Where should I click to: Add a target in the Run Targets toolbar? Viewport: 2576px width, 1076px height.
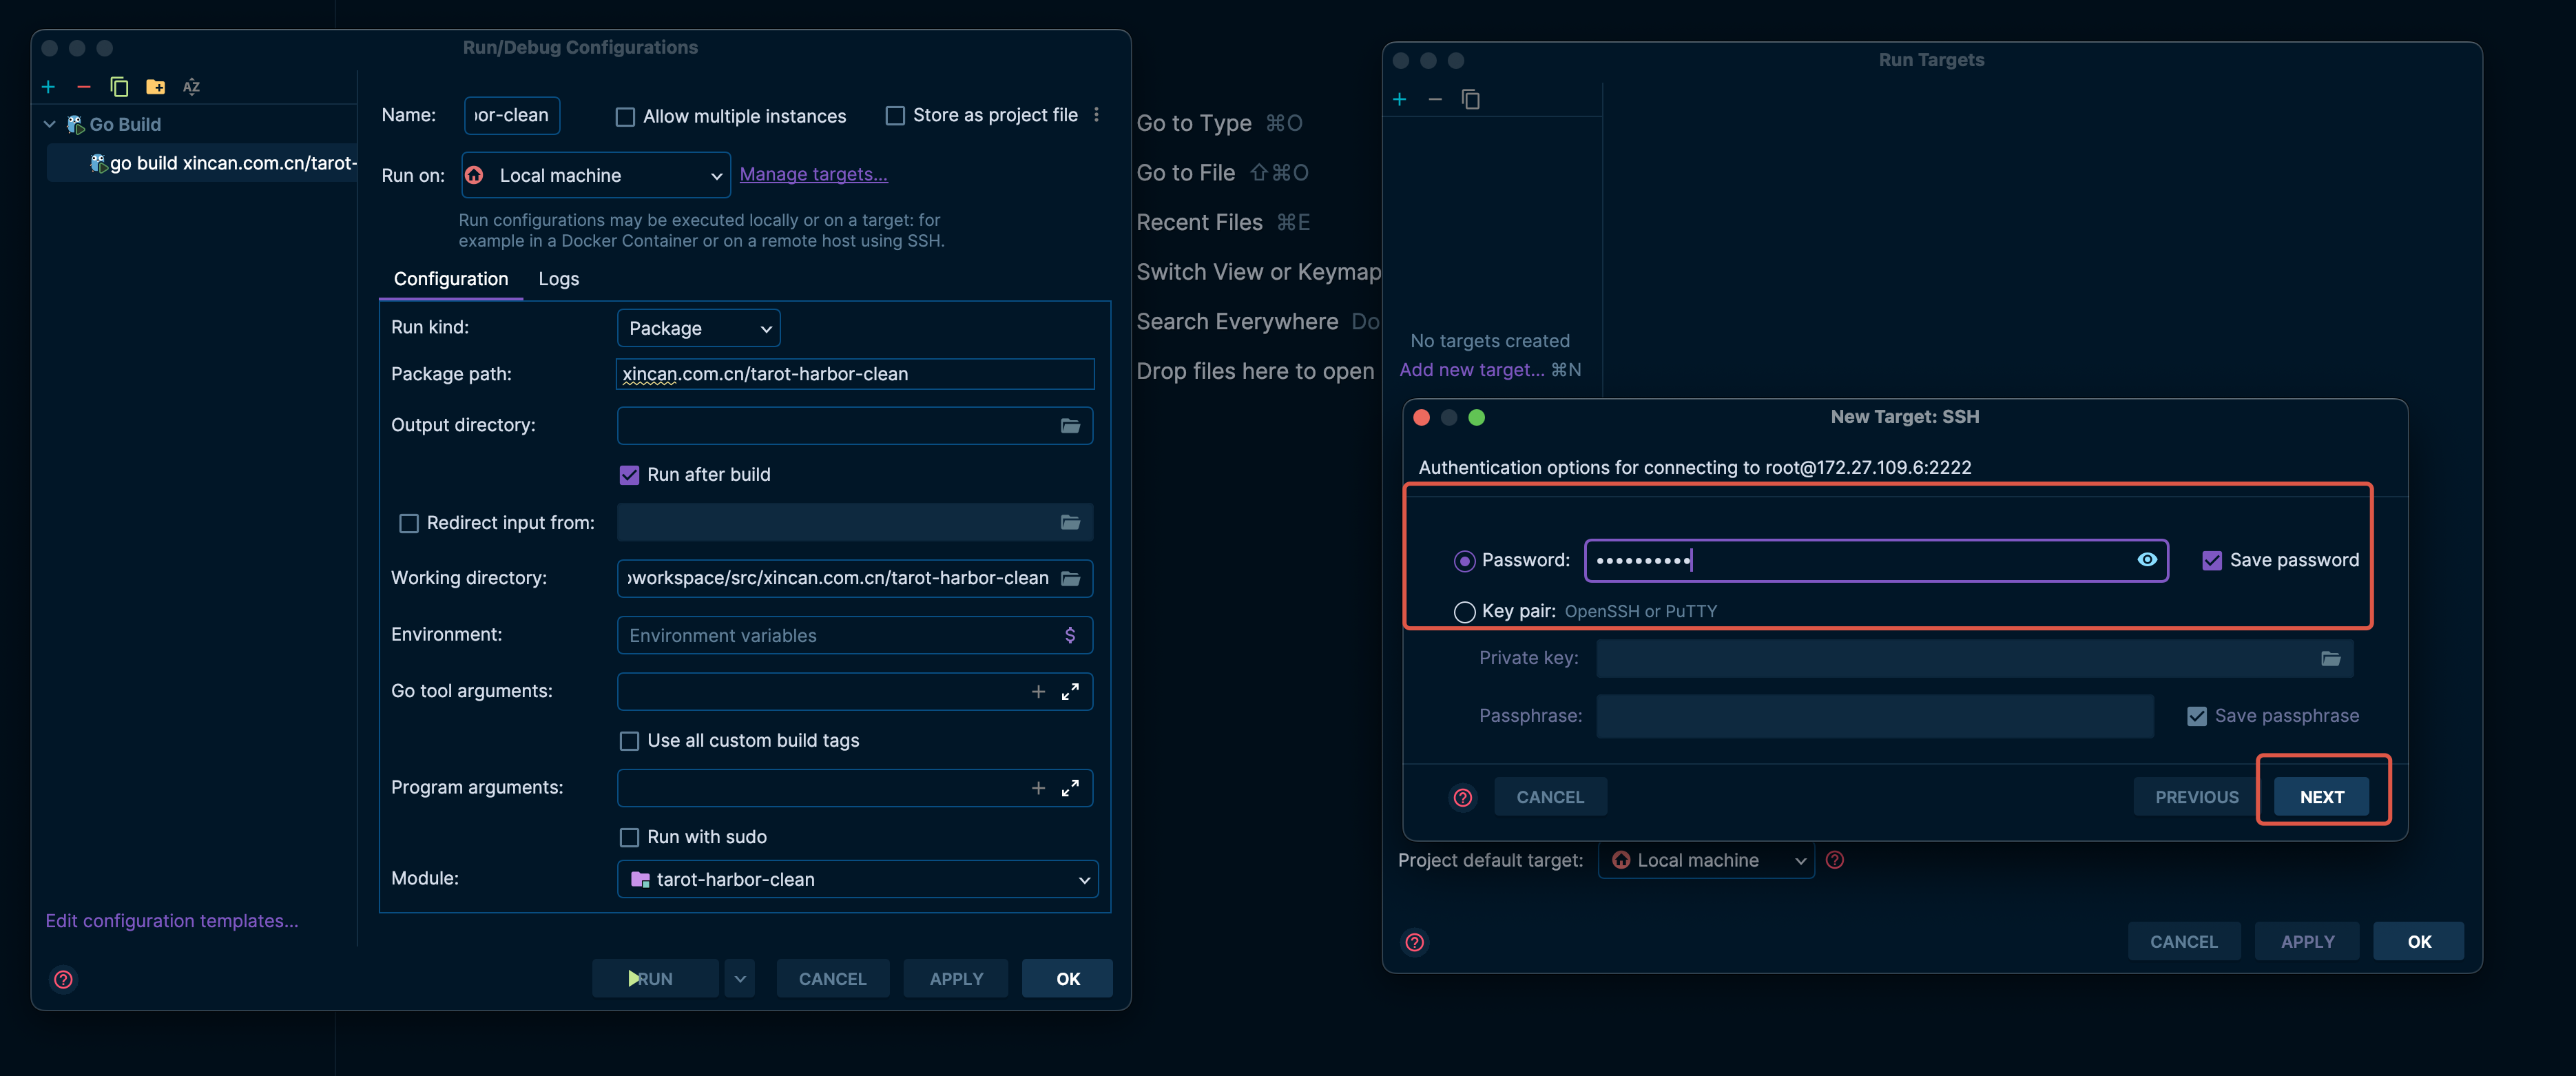(1399, 99)
